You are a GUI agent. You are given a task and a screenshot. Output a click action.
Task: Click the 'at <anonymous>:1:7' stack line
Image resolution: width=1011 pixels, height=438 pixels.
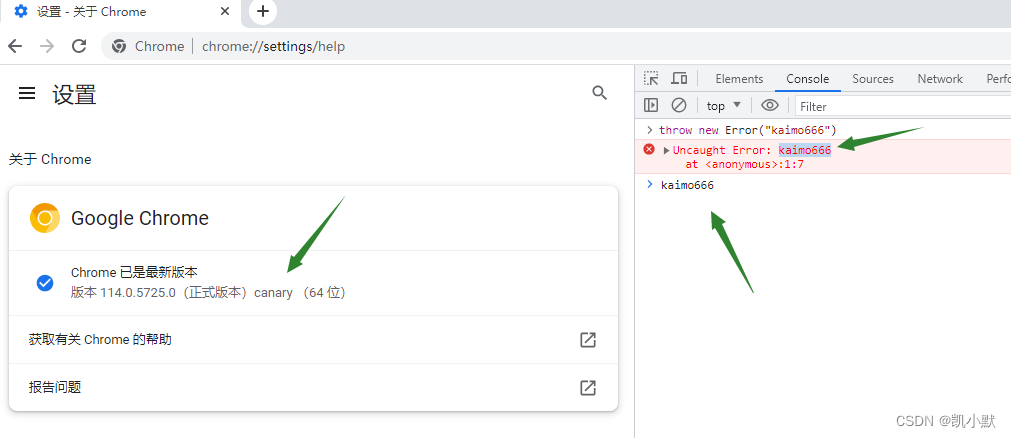click(744, 164)
